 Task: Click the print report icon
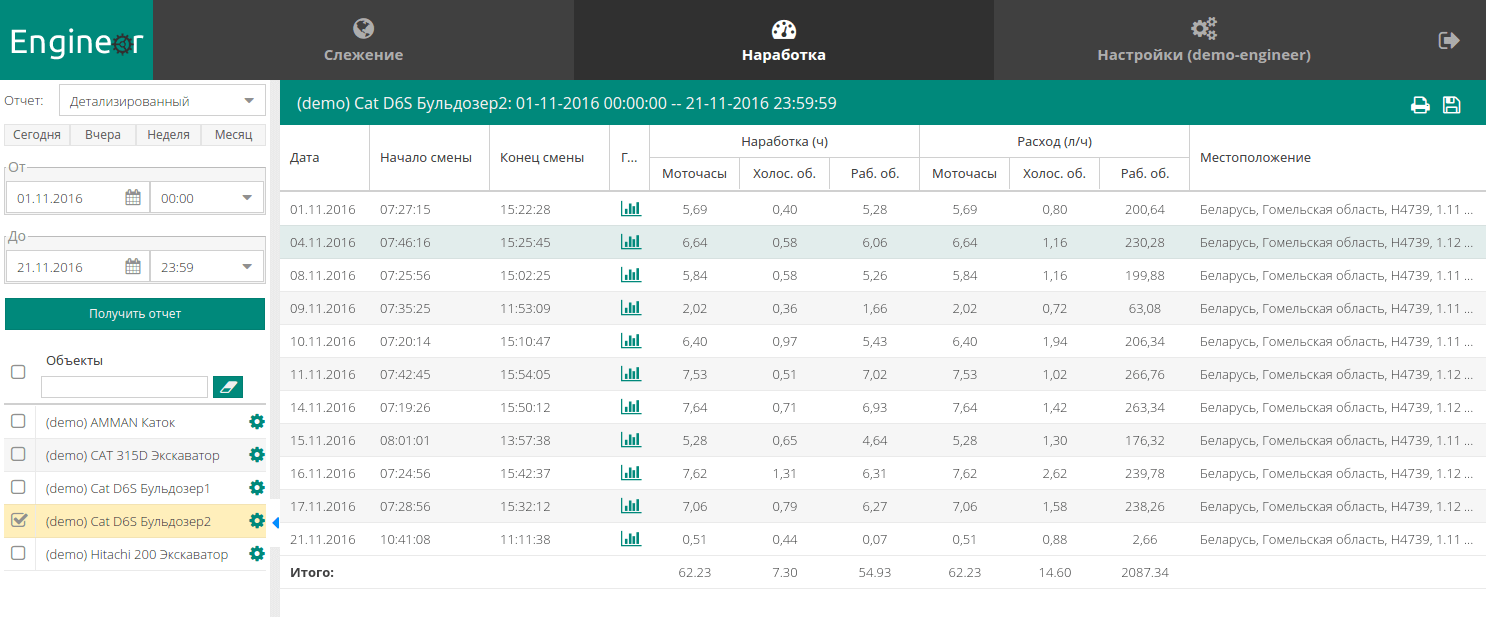pos(1420,105)
